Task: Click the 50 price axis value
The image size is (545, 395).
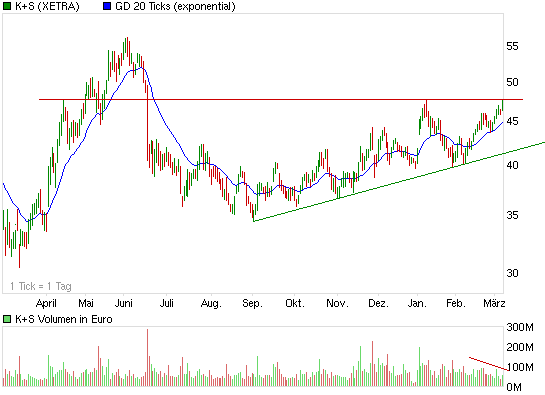Action: click(x=512, y=82)
